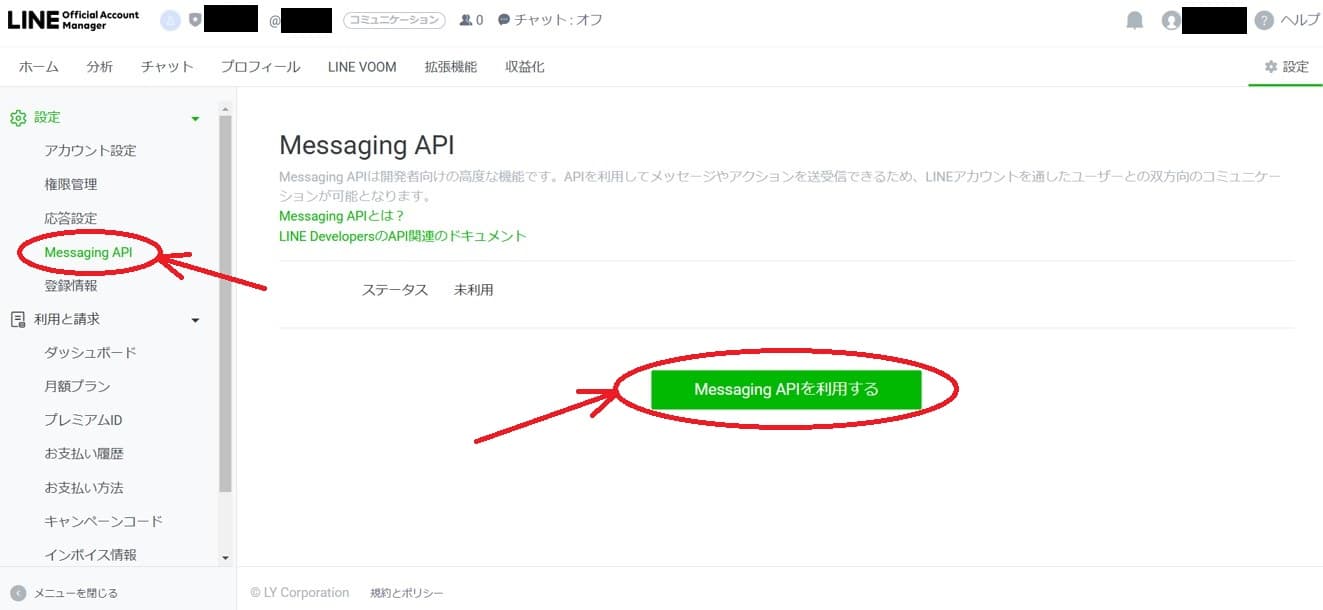Switch to the LINE VOOM tab

tap(362, 67)
